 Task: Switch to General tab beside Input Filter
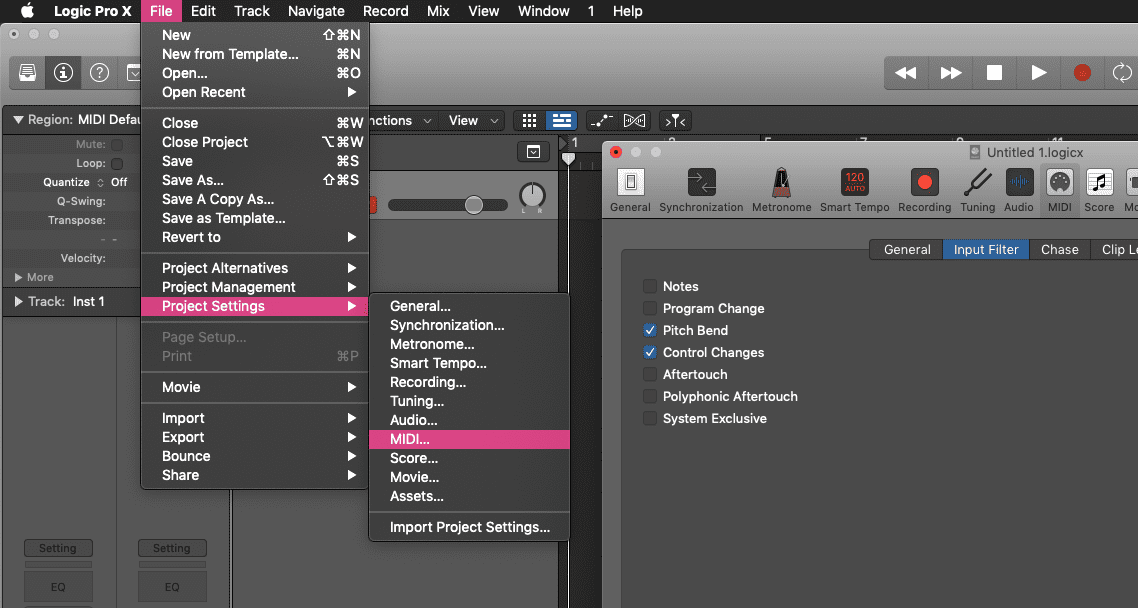pos(907,250)
